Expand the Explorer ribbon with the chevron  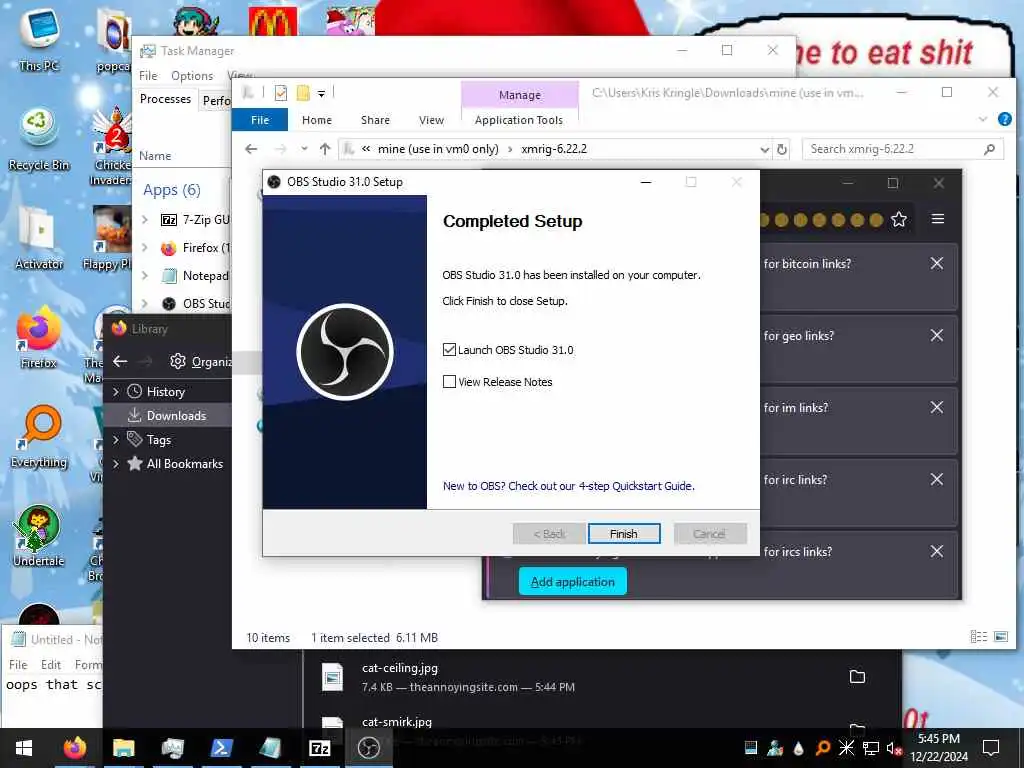(x=983, y=119)
